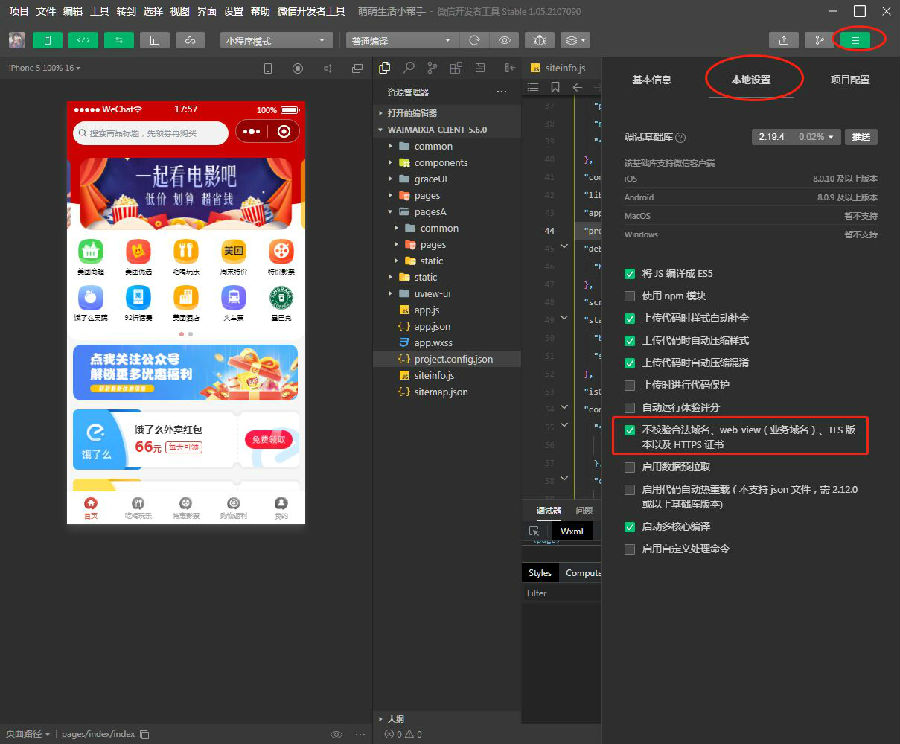Click the green details menu button
The height and width of the screenshot is (744, 900).
[x=854, y=40]
